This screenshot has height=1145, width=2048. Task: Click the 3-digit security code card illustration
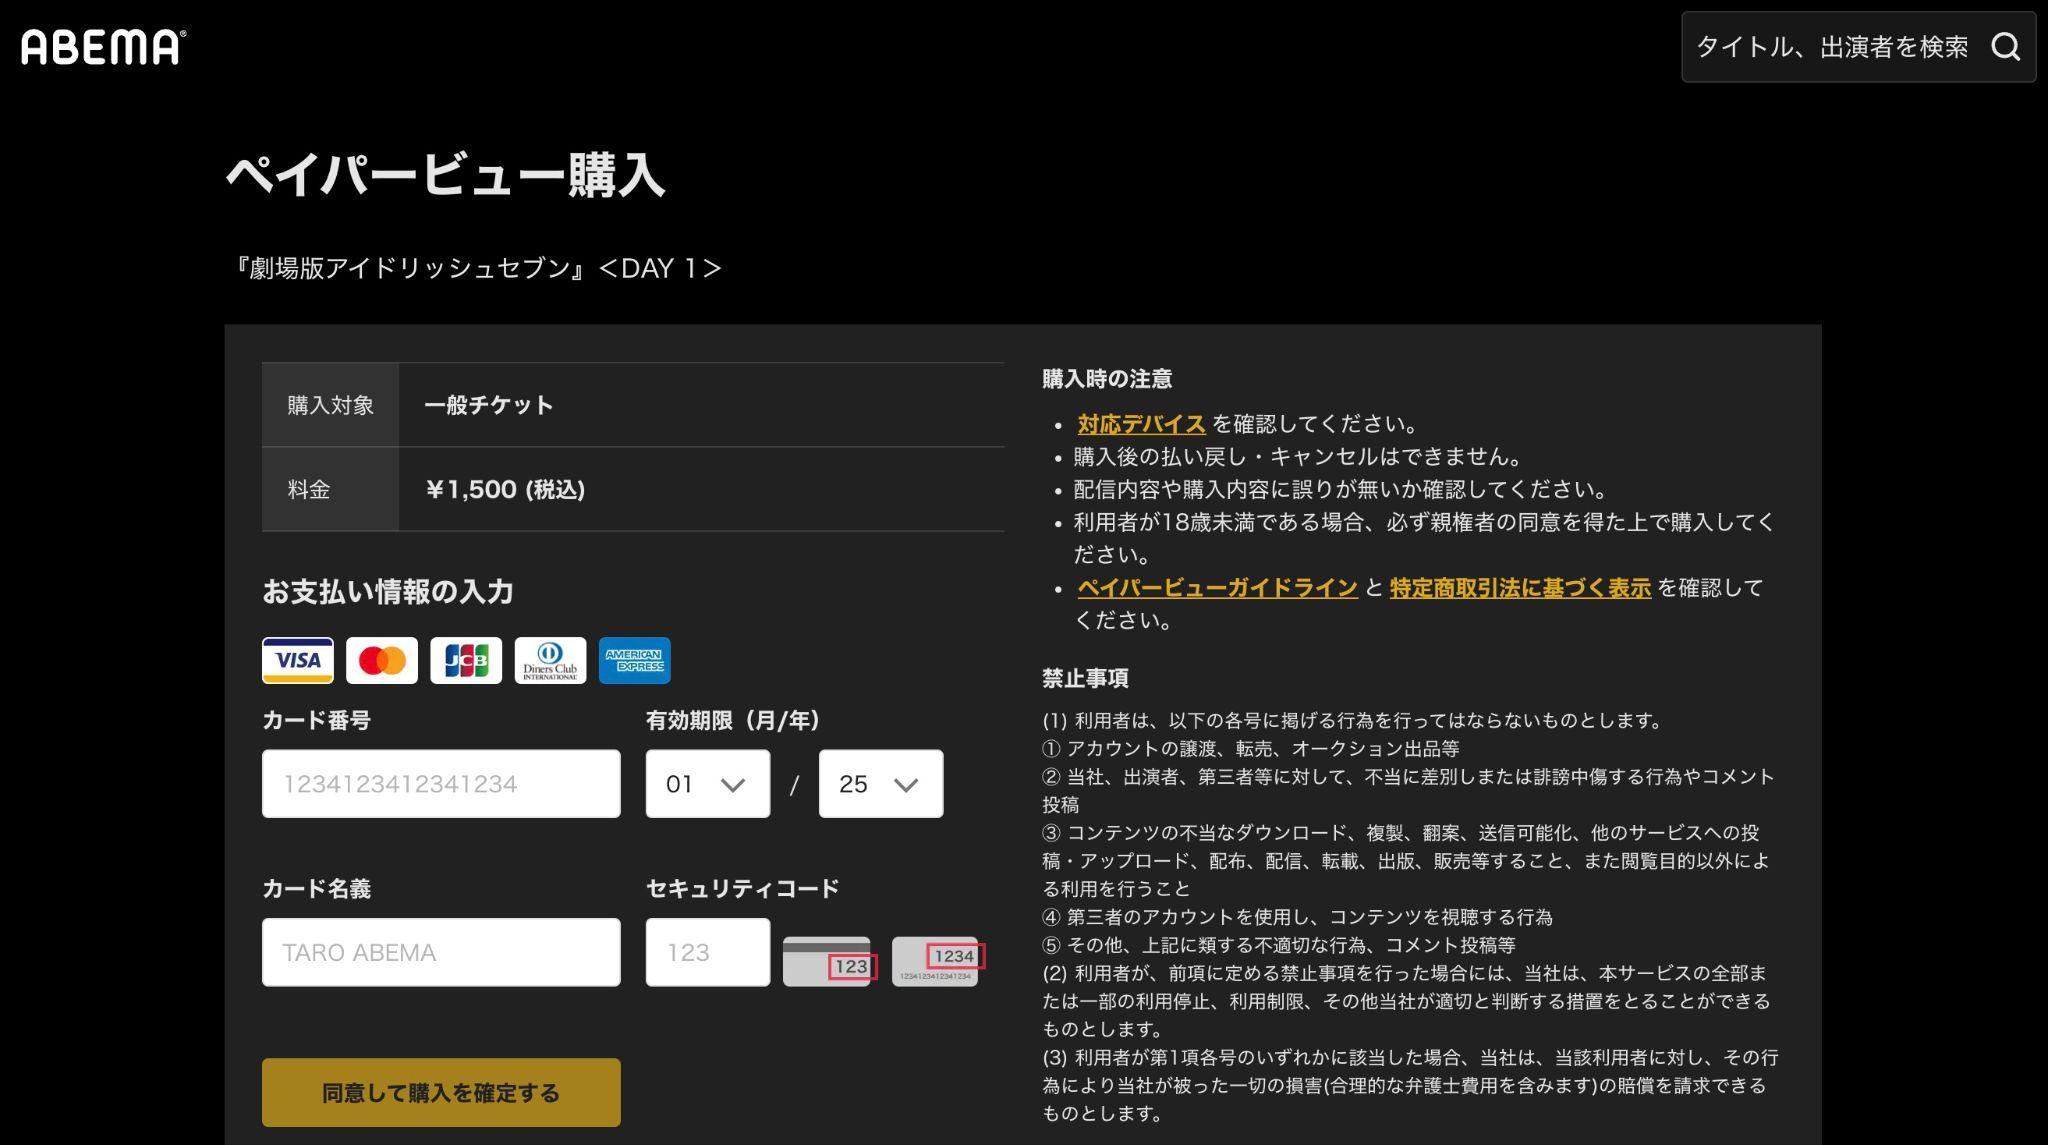(828, 961)
